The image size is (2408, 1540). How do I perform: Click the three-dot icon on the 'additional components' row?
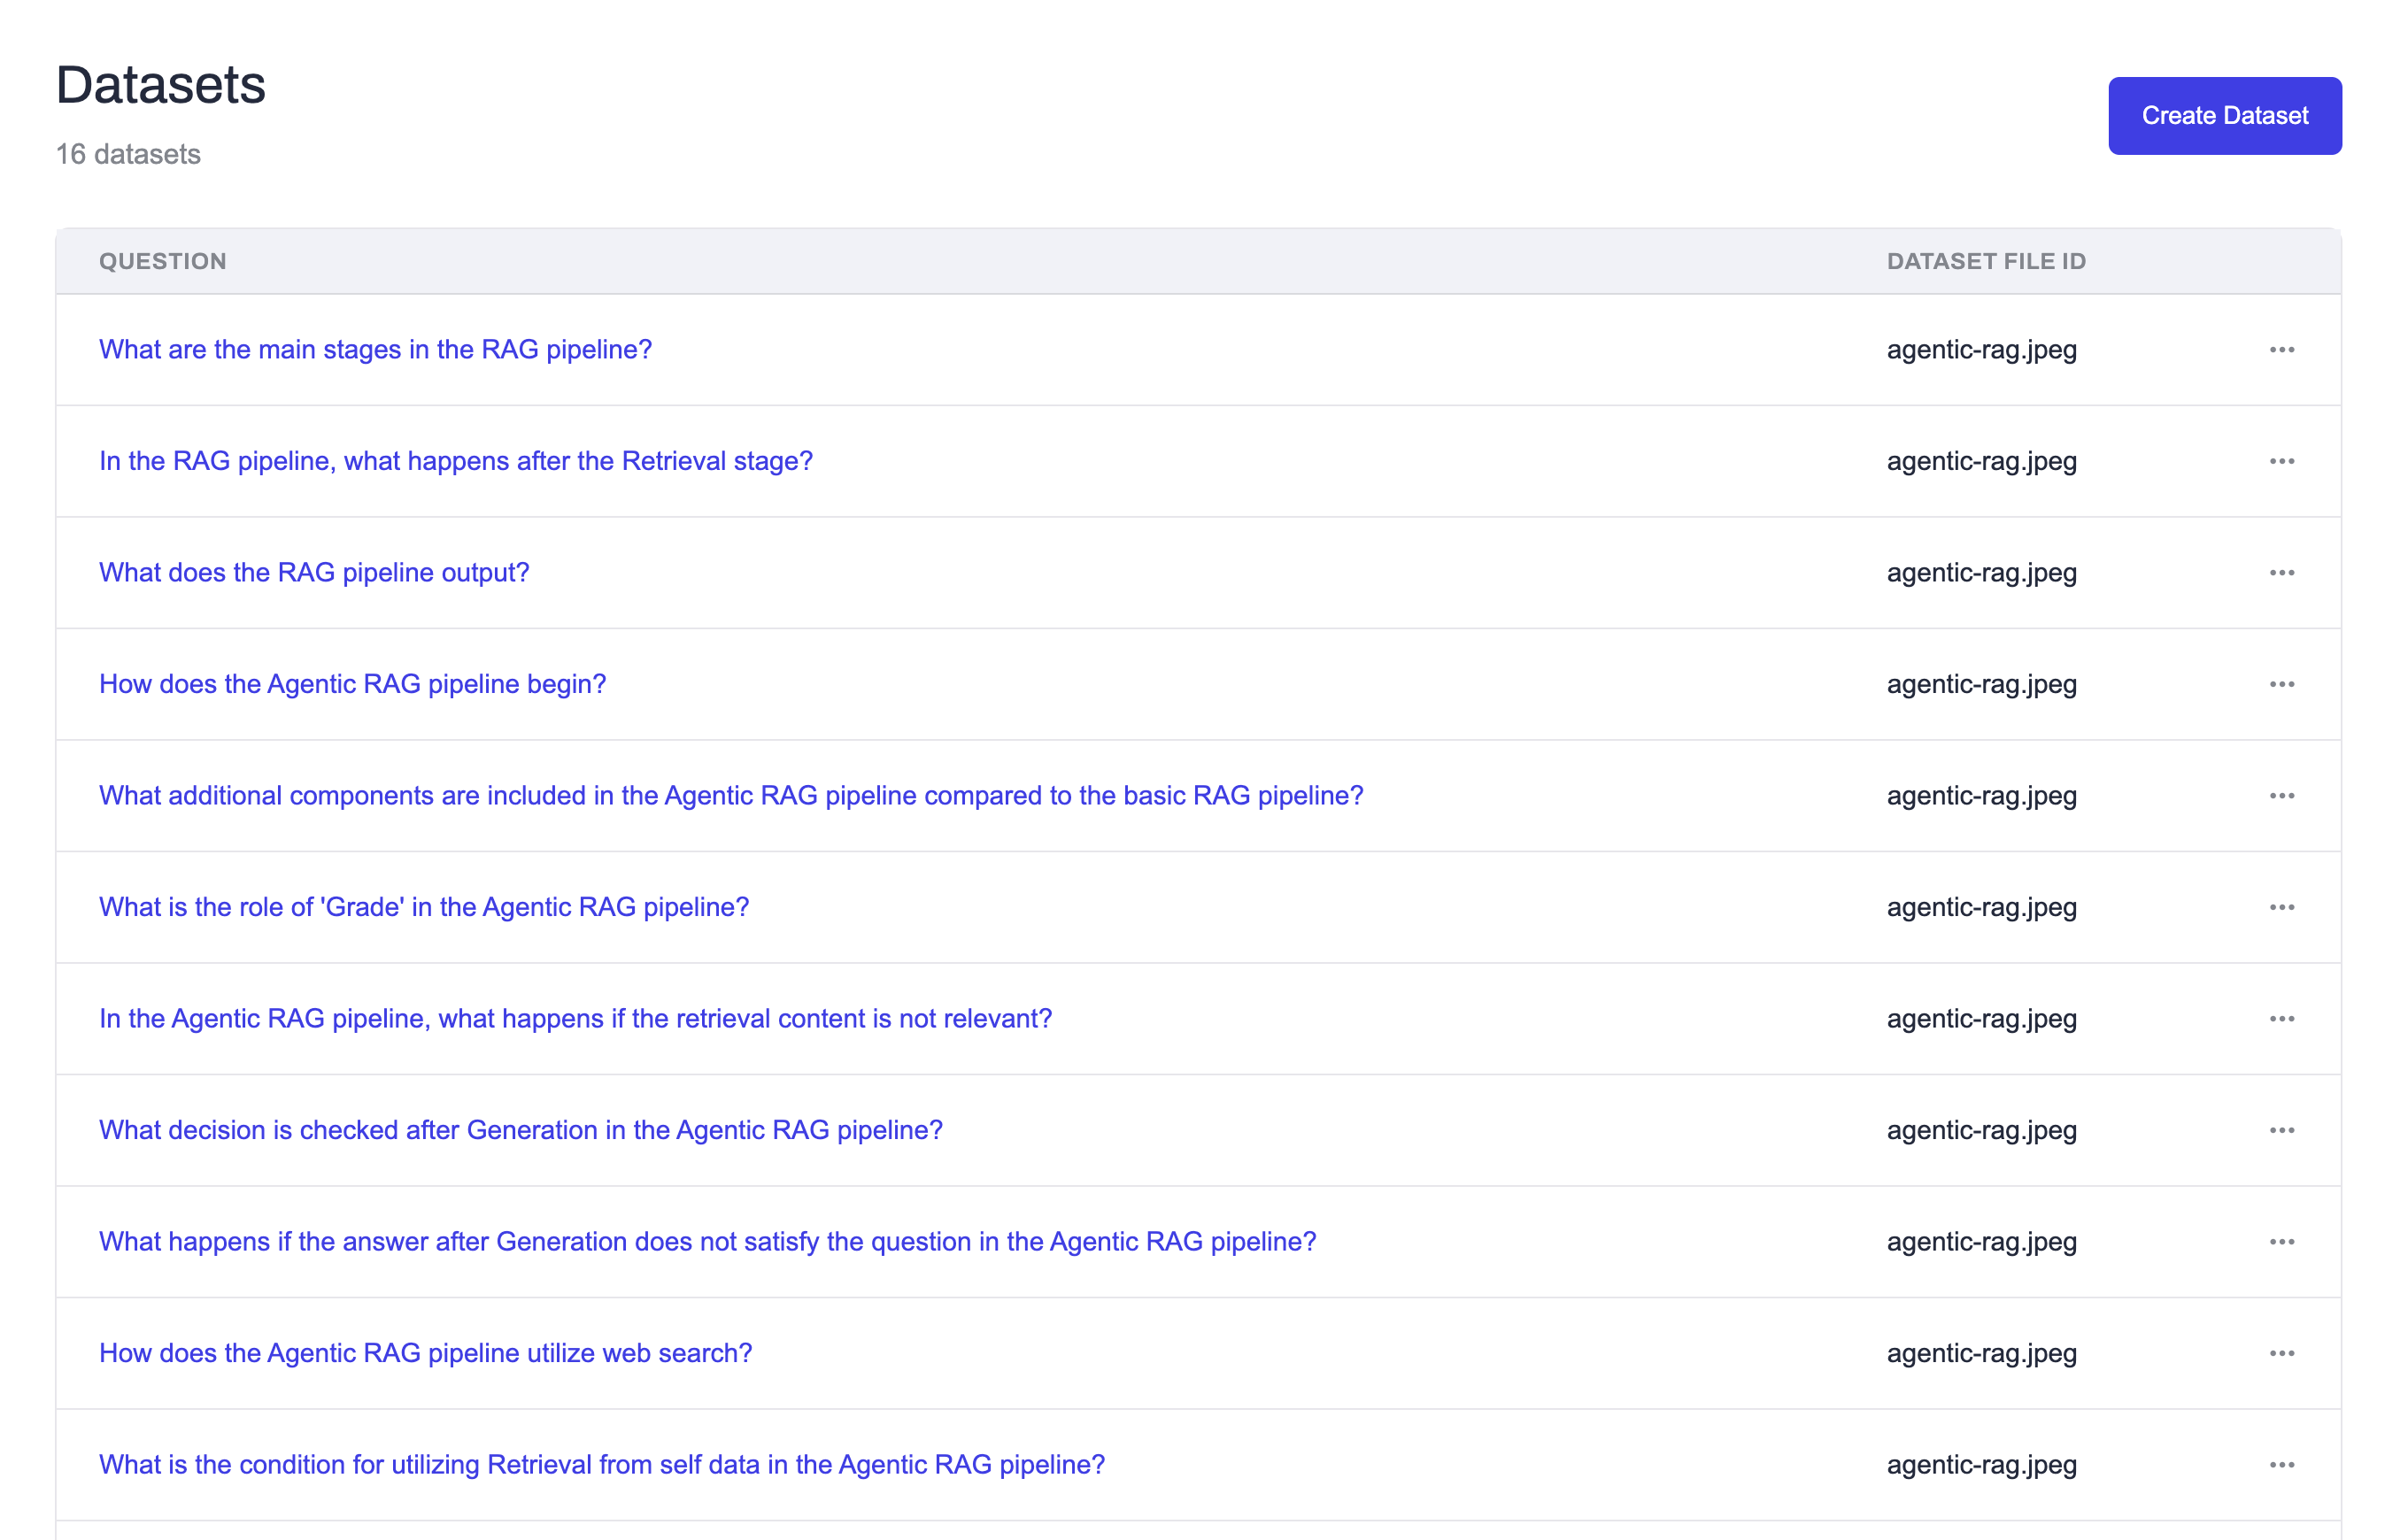point(2283,795)
